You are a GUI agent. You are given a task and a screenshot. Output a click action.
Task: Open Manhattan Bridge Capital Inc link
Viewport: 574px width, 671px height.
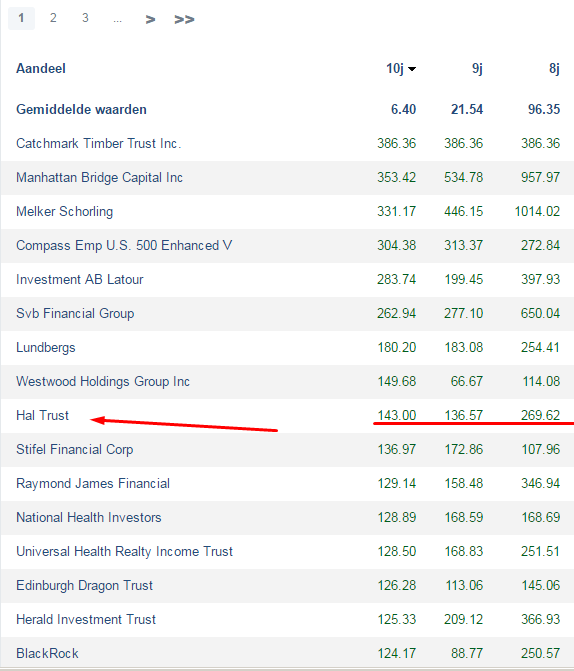pos(99,177)
